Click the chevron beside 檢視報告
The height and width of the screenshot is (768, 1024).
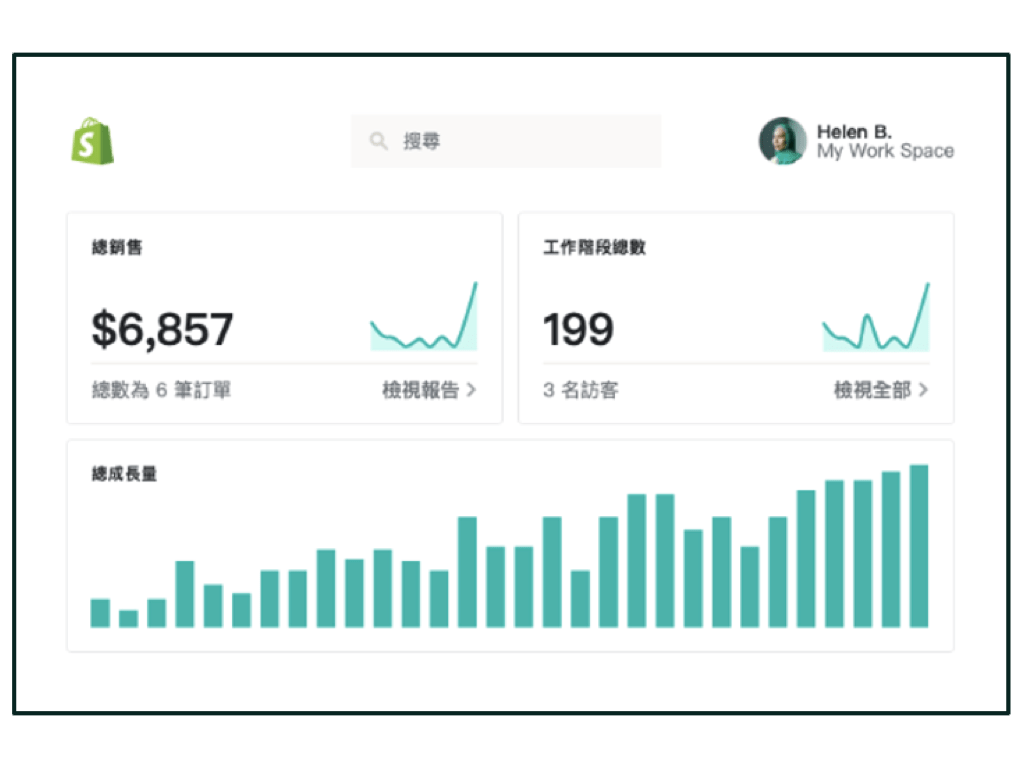471,390
